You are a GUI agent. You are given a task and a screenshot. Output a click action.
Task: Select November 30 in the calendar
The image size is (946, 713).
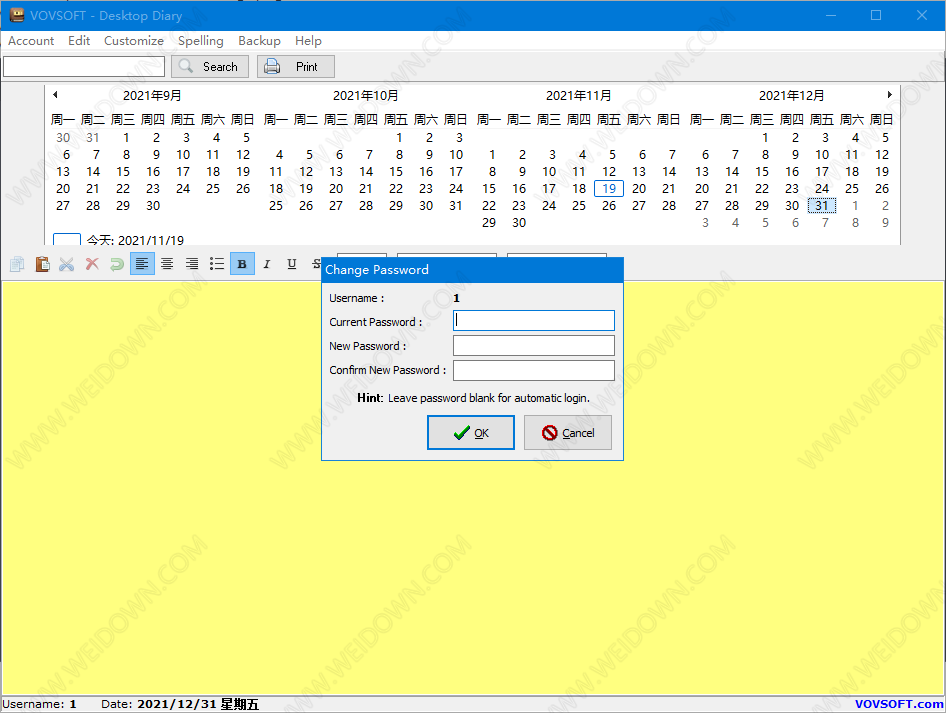pyautogui.click(x=519, y=223)
